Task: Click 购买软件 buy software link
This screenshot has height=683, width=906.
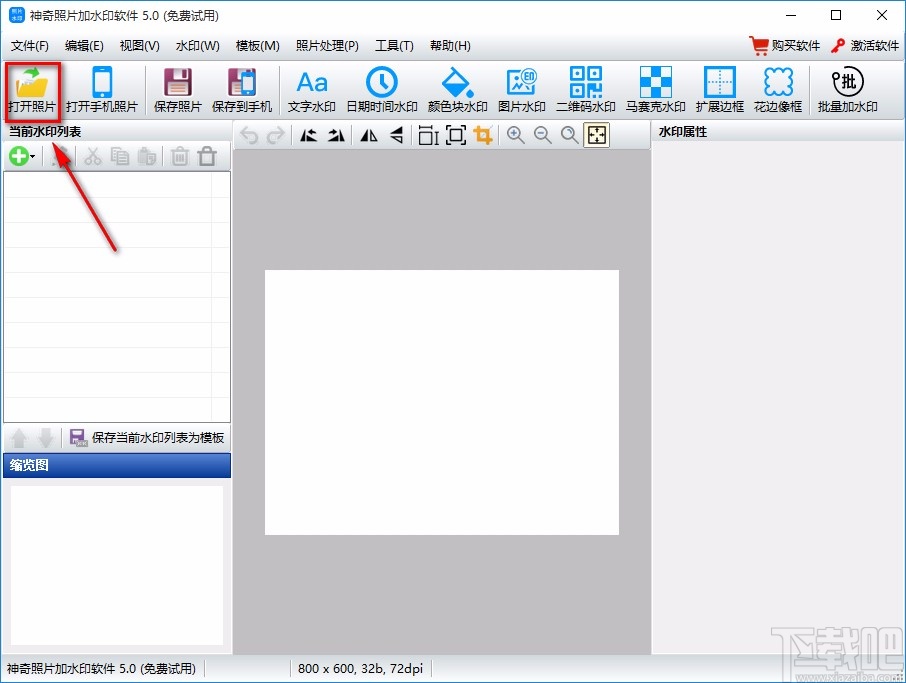Action: click(x=785, y=46)
